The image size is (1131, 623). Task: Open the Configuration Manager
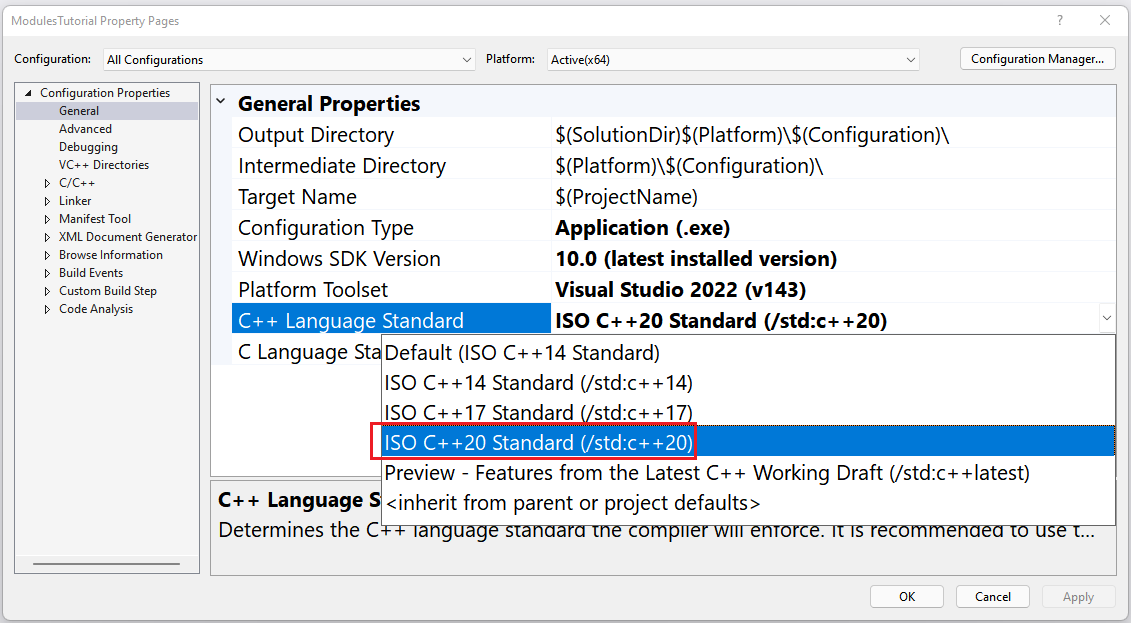coord(1037,58)
